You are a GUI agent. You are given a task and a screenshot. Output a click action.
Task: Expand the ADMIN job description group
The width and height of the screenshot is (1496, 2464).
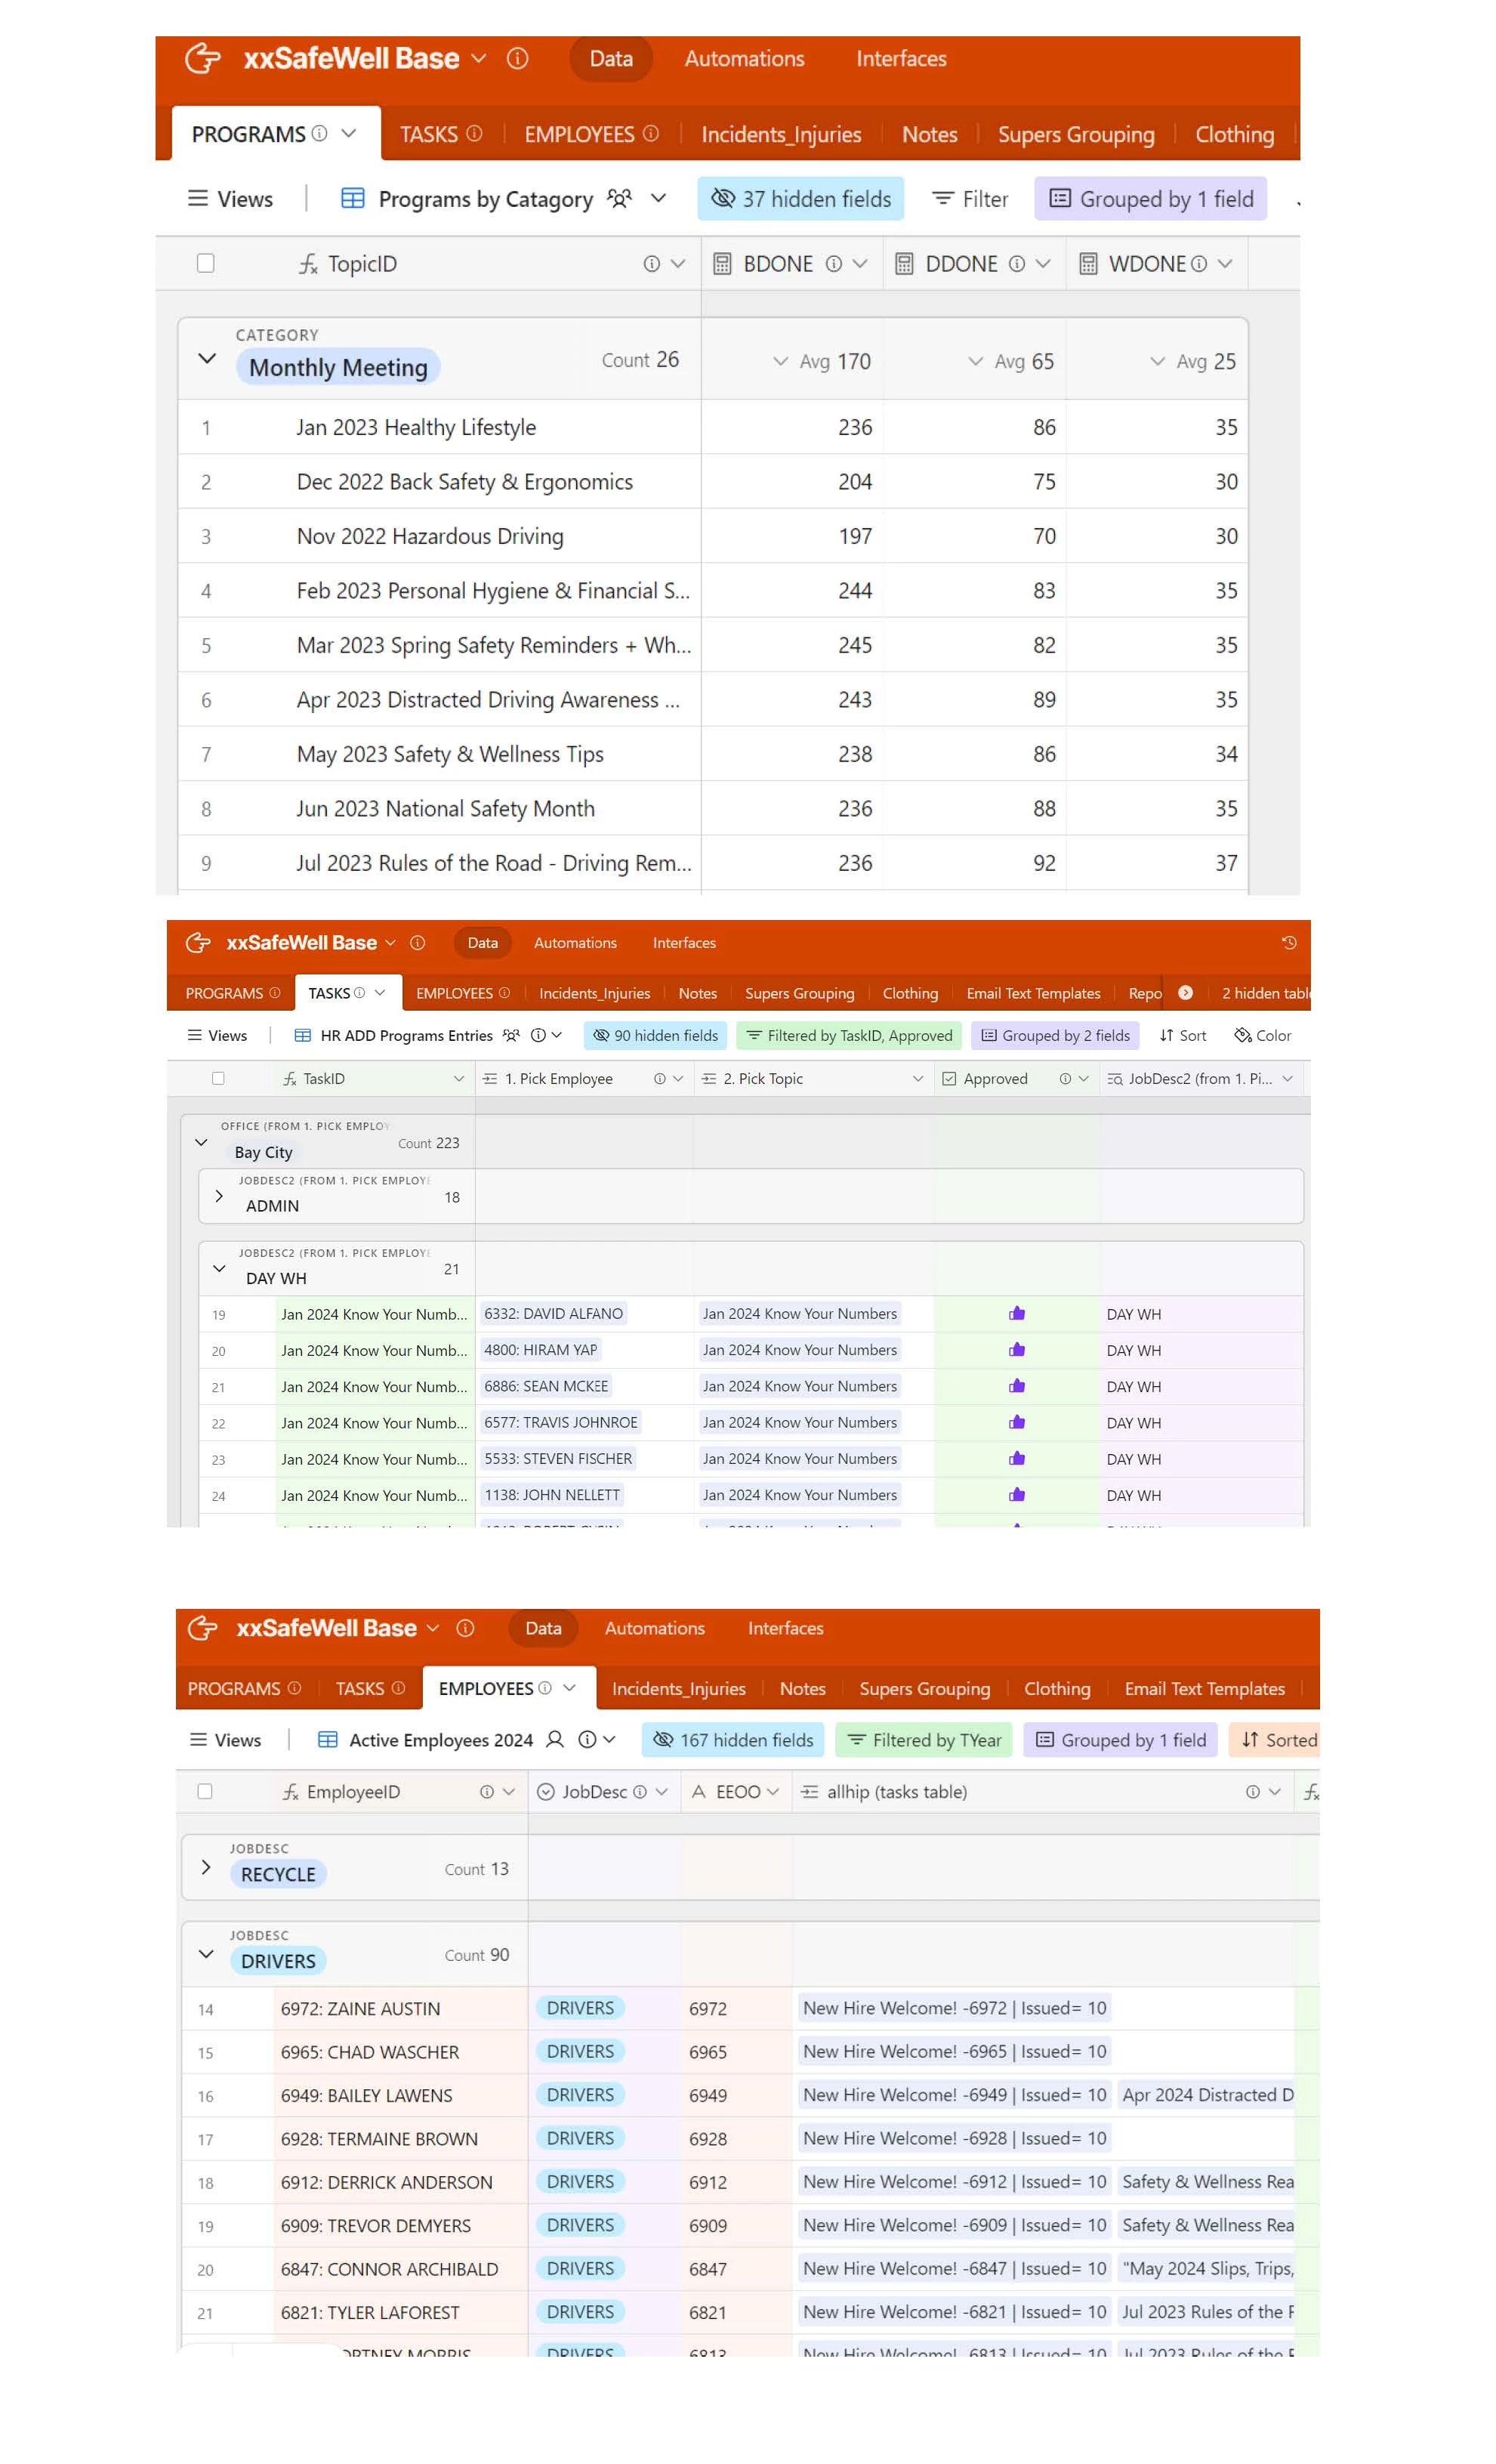219,1196
